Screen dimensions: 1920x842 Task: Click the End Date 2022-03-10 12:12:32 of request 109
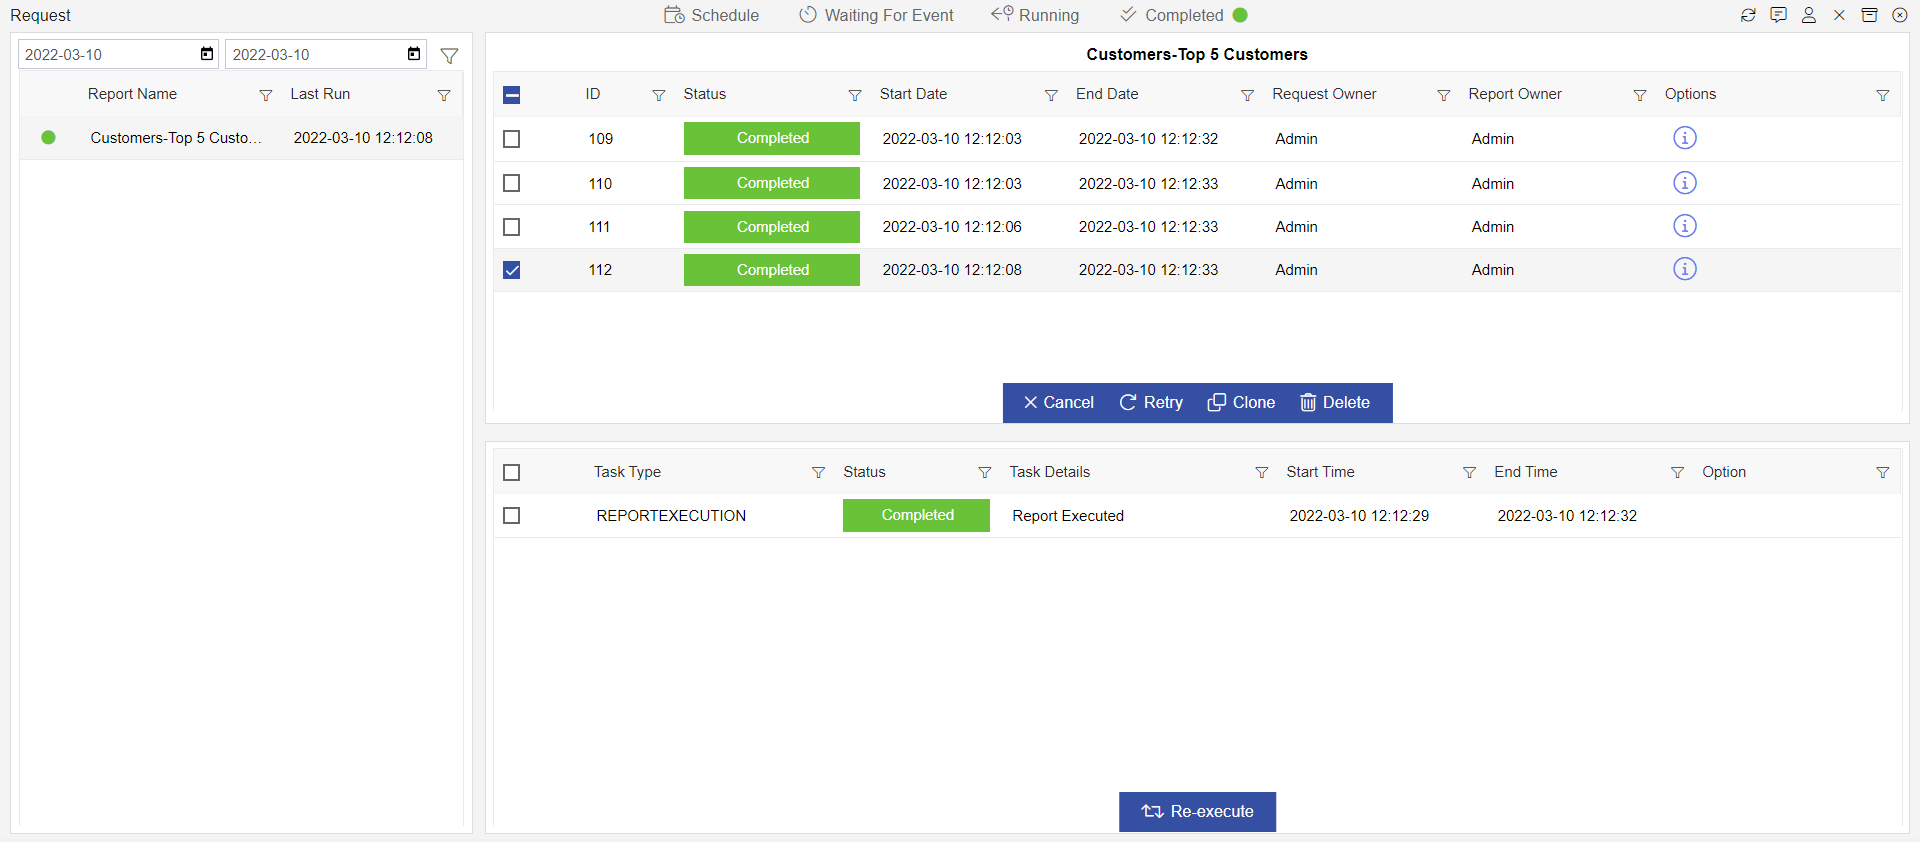tap(1148, 139)
